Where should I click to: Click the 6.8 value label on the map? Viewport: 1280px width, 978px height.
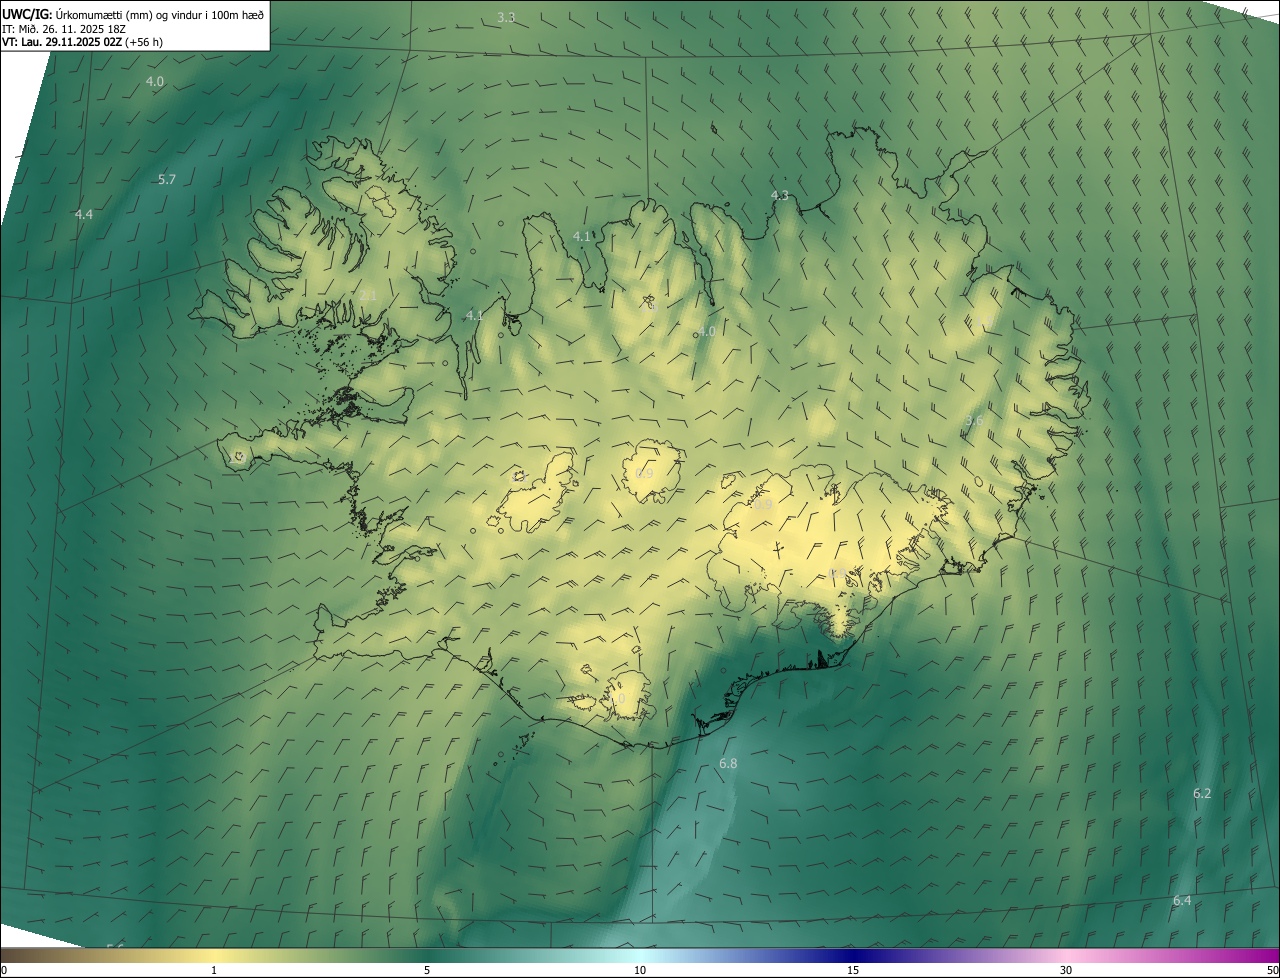coord(728,764)
